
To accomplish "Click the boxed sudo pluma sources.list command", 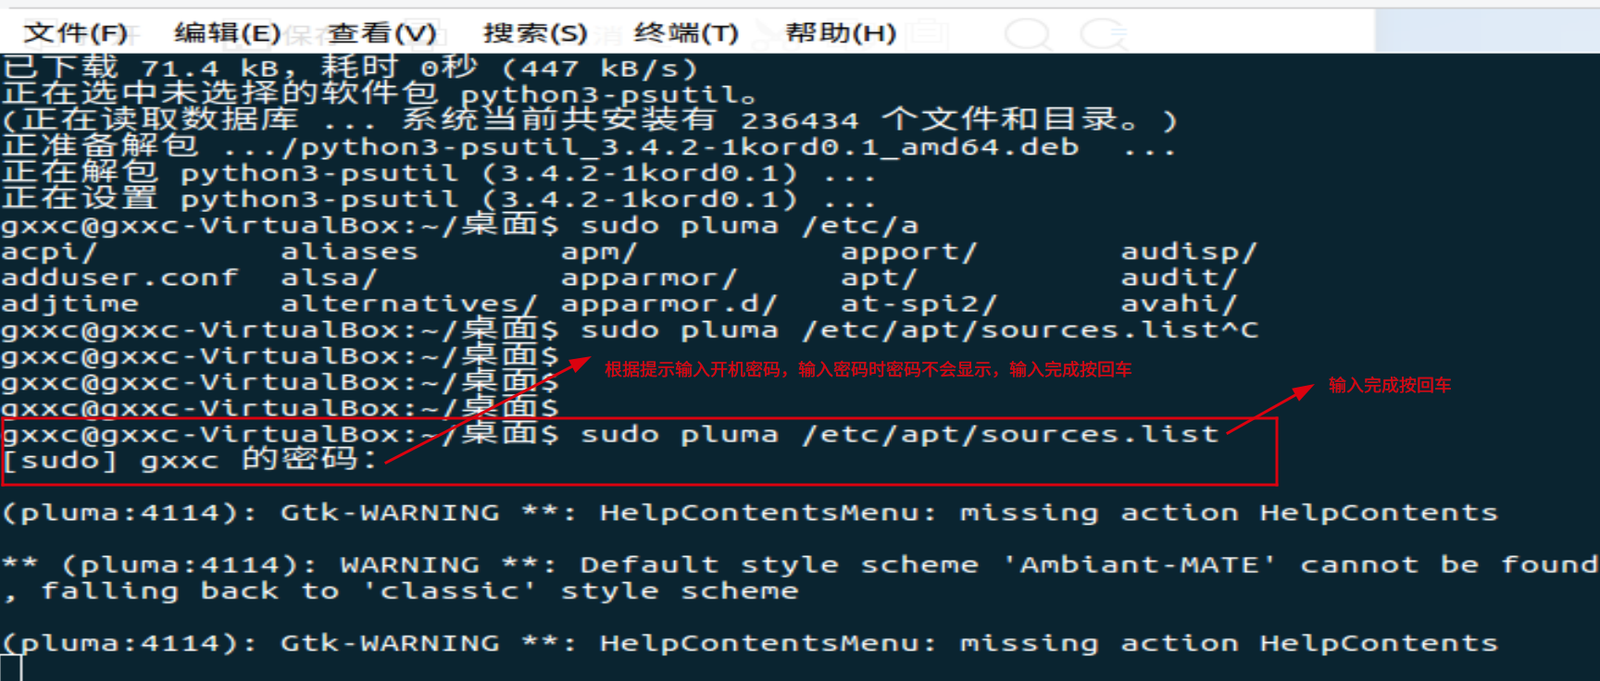I will pos(900,435).
